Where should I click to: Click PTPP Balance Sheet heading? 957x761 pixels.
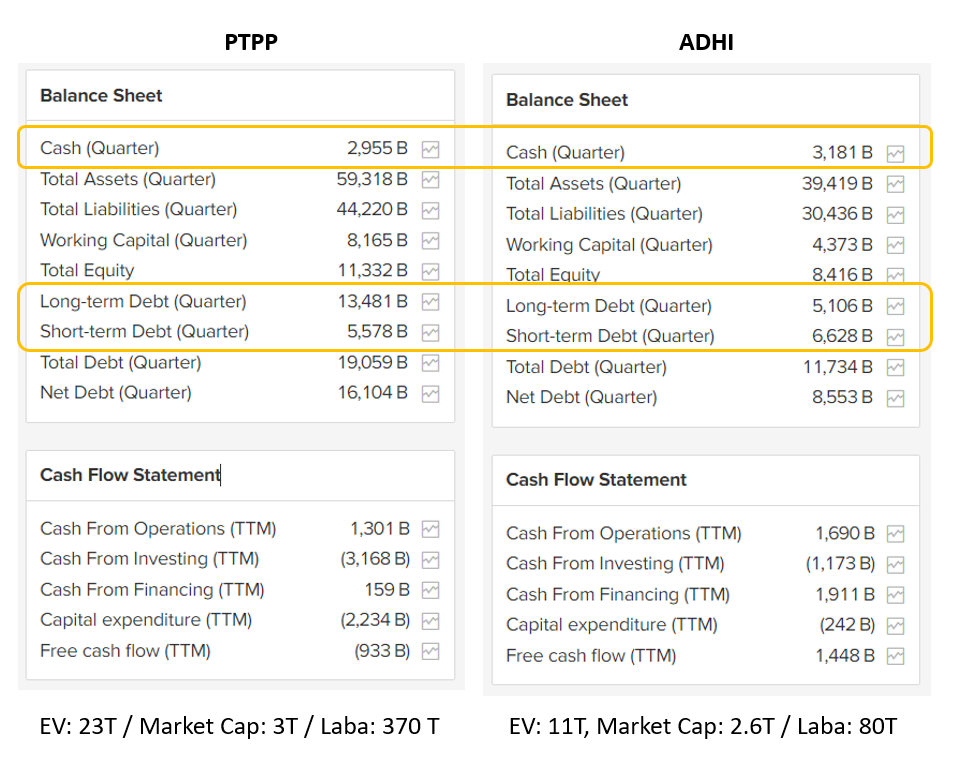click(101, 96)
